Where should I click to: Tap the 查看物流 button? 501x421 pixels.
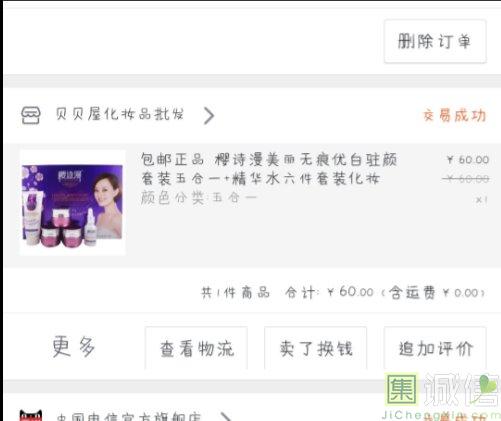pos(196,348)
